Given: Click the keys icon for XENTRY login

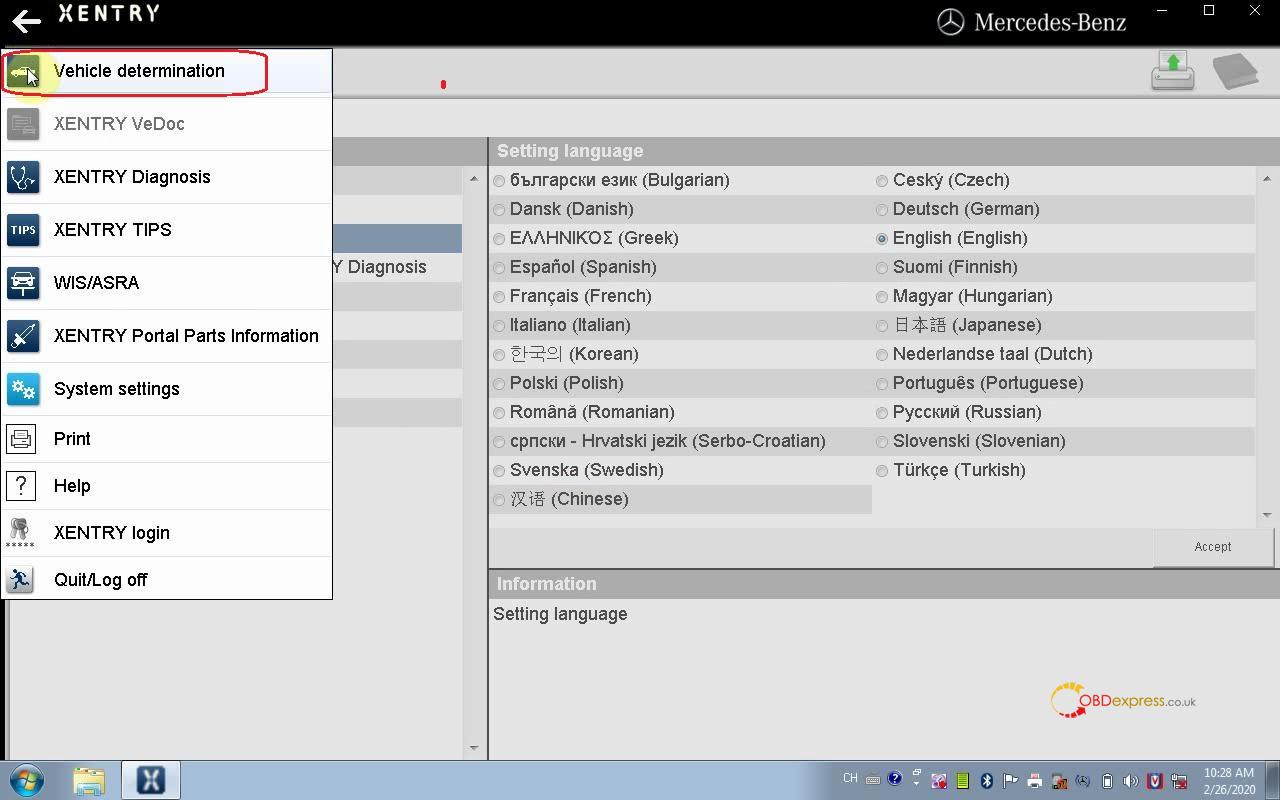Looking at the screenshot, I should pyautogui.click(x=21, y=533).
